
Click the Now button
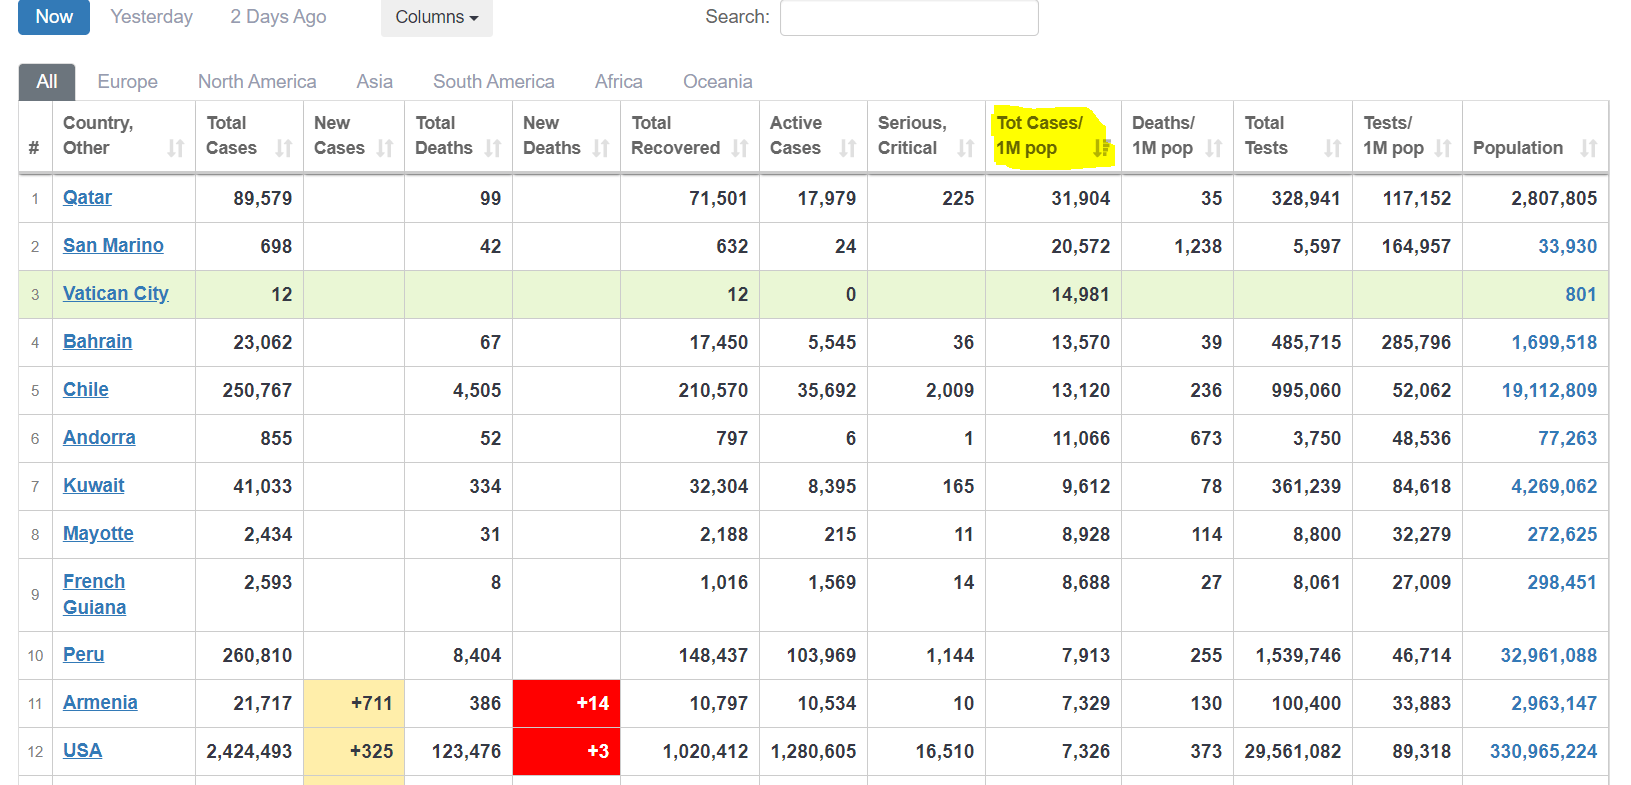pos(54,17)
